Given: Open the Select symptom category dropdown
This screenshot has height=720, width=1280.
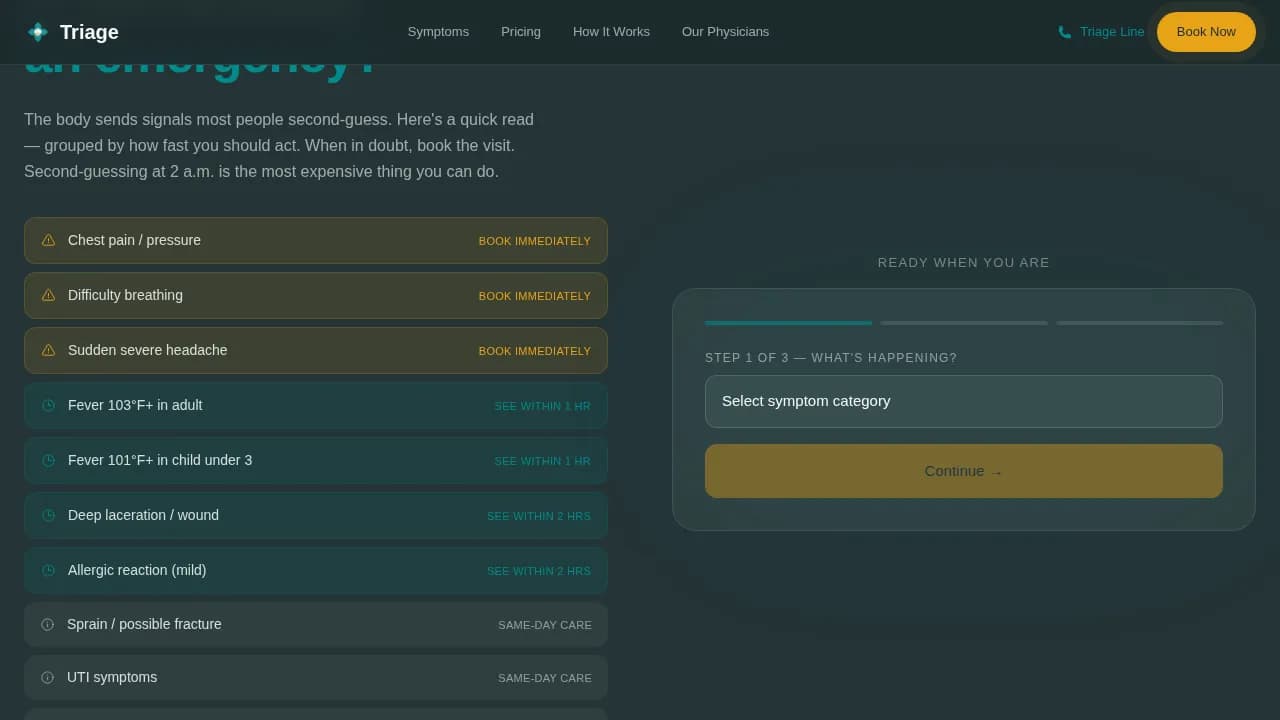Looking at the screenshot, I should pos(964,401).
